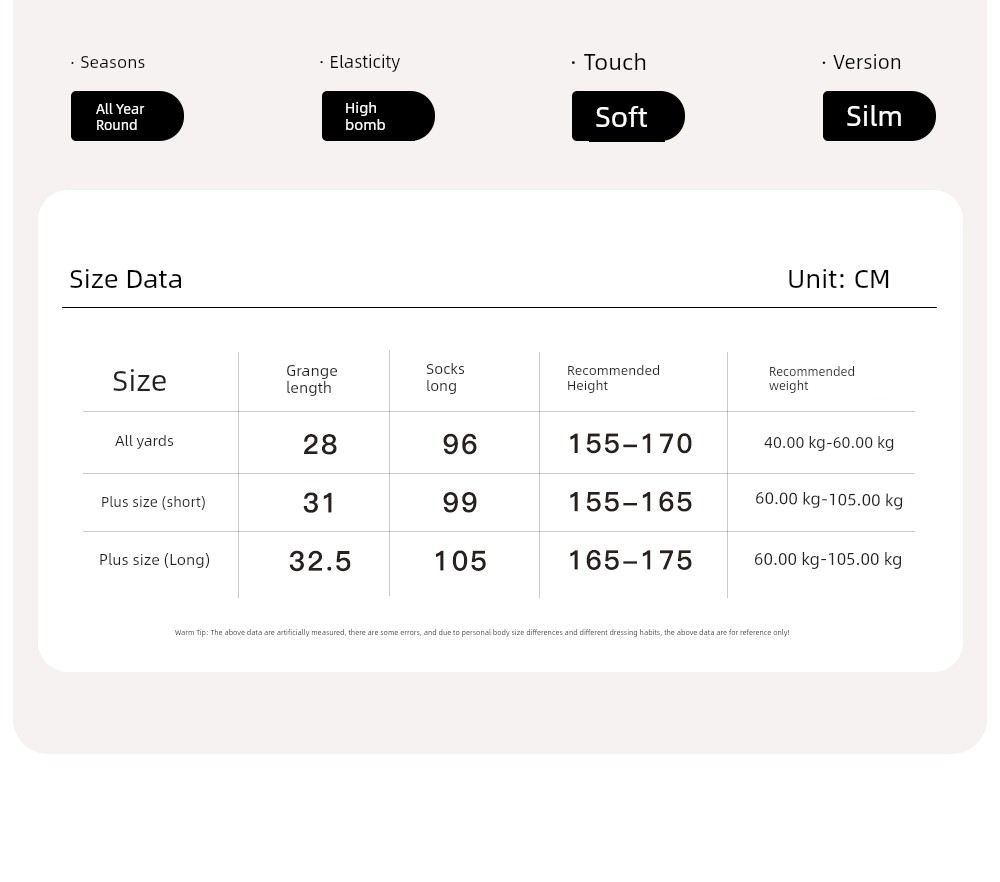The image size is (1000, 882).
Task: Click the Seasons label
Action: coord(112,62)
